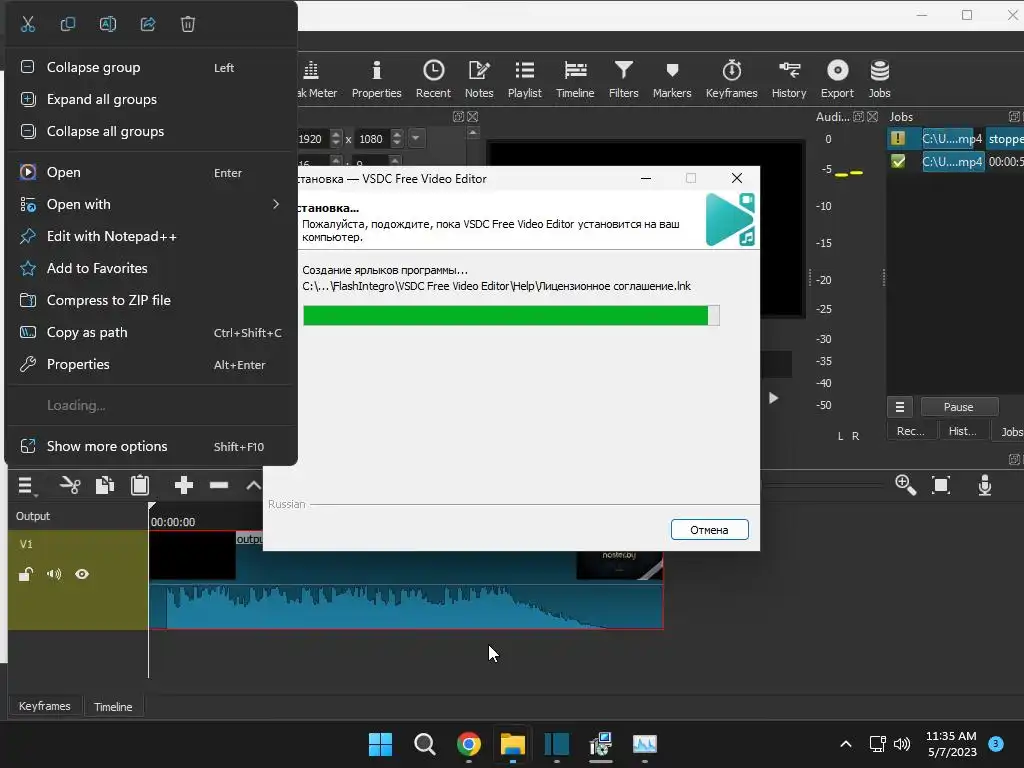
Task: Select Collapse all groups menu item
Action: pyautogui.click(x=150, y=131)
